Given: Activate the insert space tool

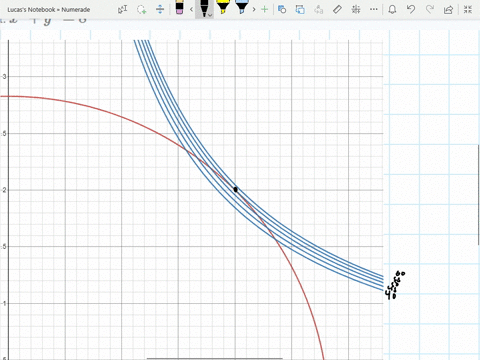Looking at the screenshot, I should 160,9.
